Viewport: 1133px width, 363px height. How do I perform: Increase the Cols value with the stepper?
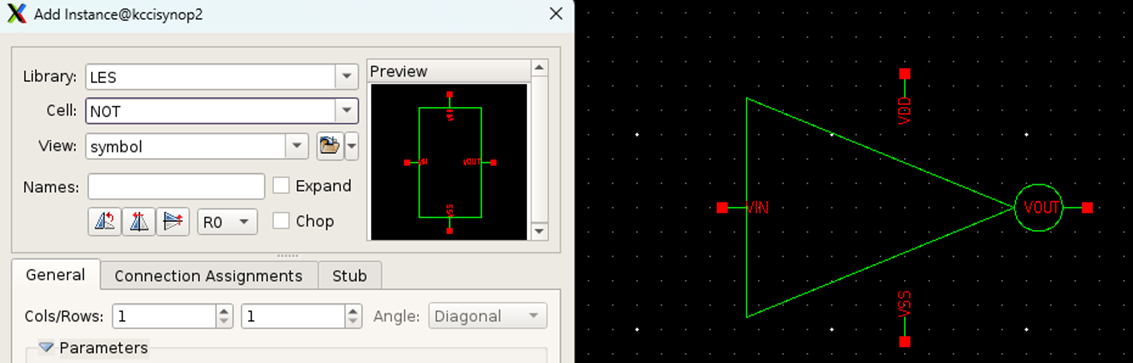(x=224, y=311)
